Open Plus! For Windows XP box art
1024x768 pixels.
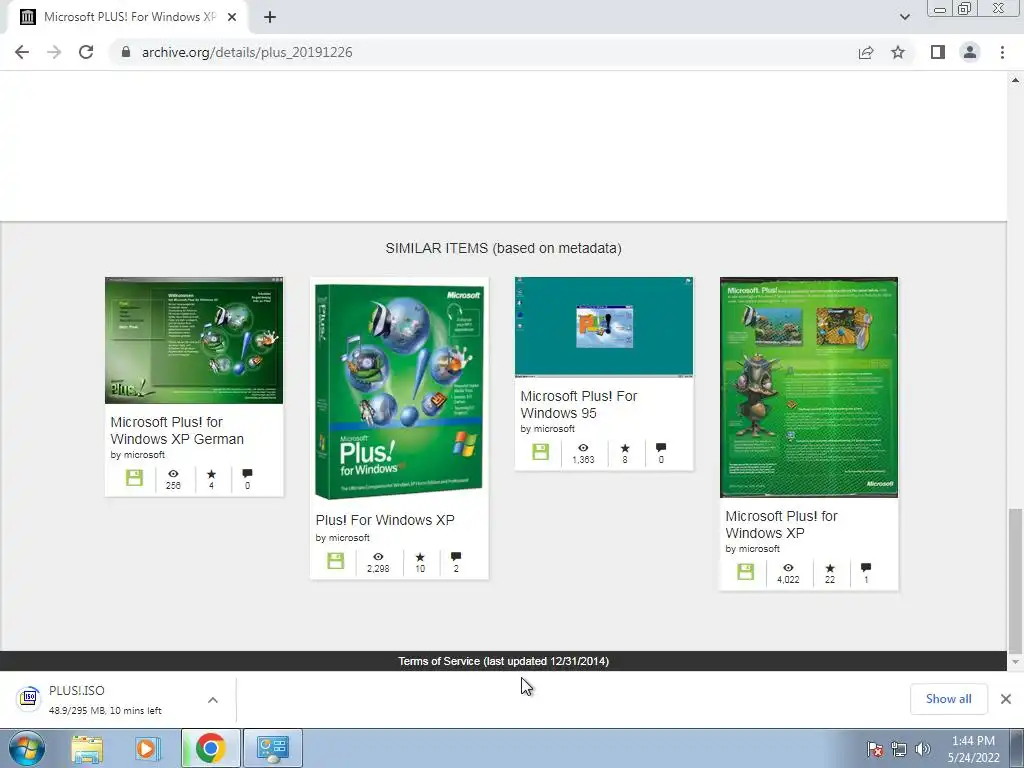tap(399, 391)
